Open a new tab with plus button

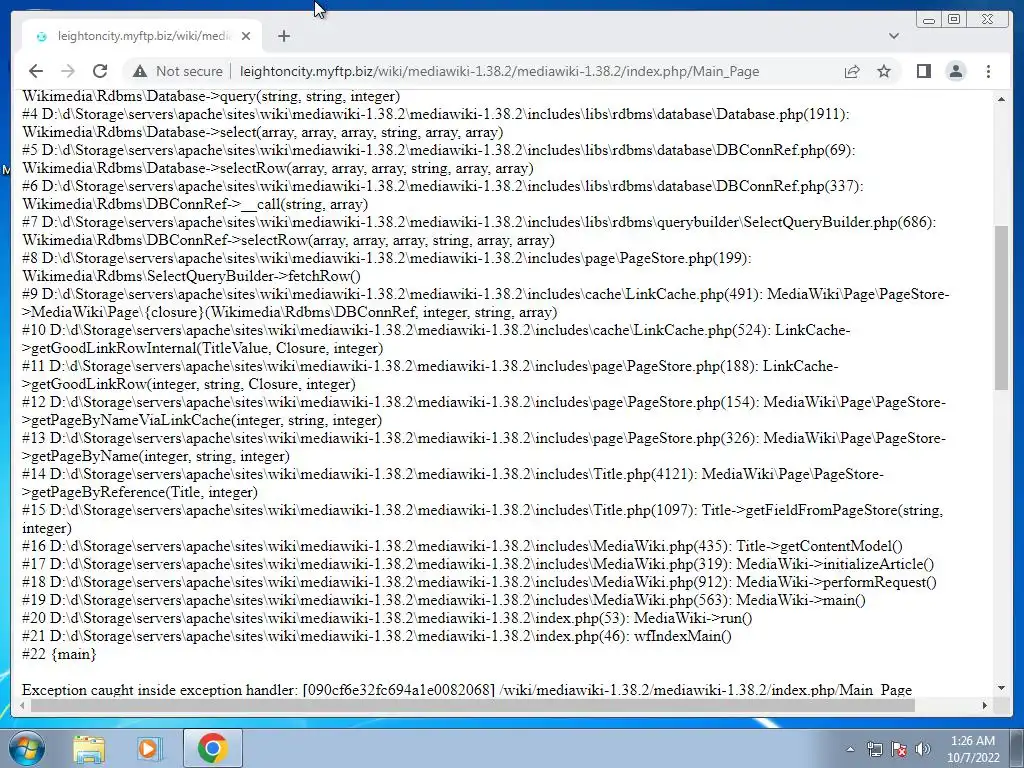[283, 36]
